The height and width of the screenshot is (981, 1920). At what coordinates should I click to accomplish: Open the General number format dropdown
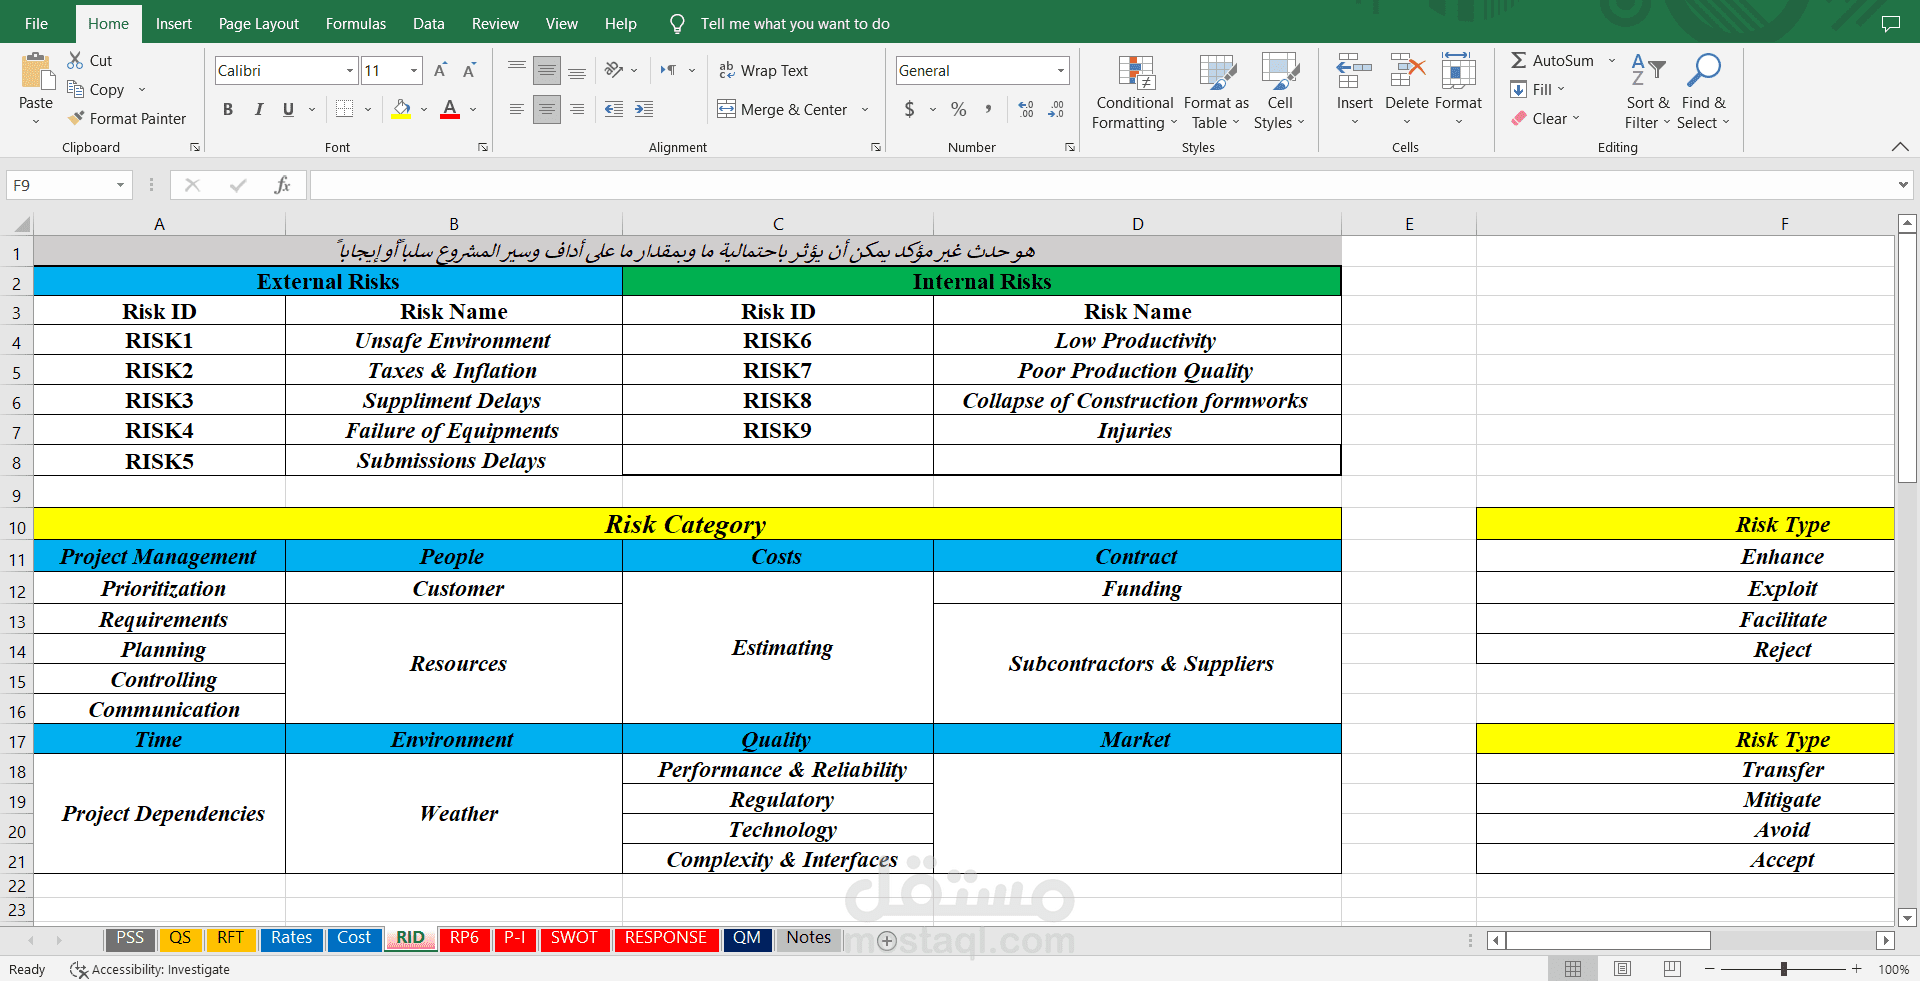(x=1060, y=70)
